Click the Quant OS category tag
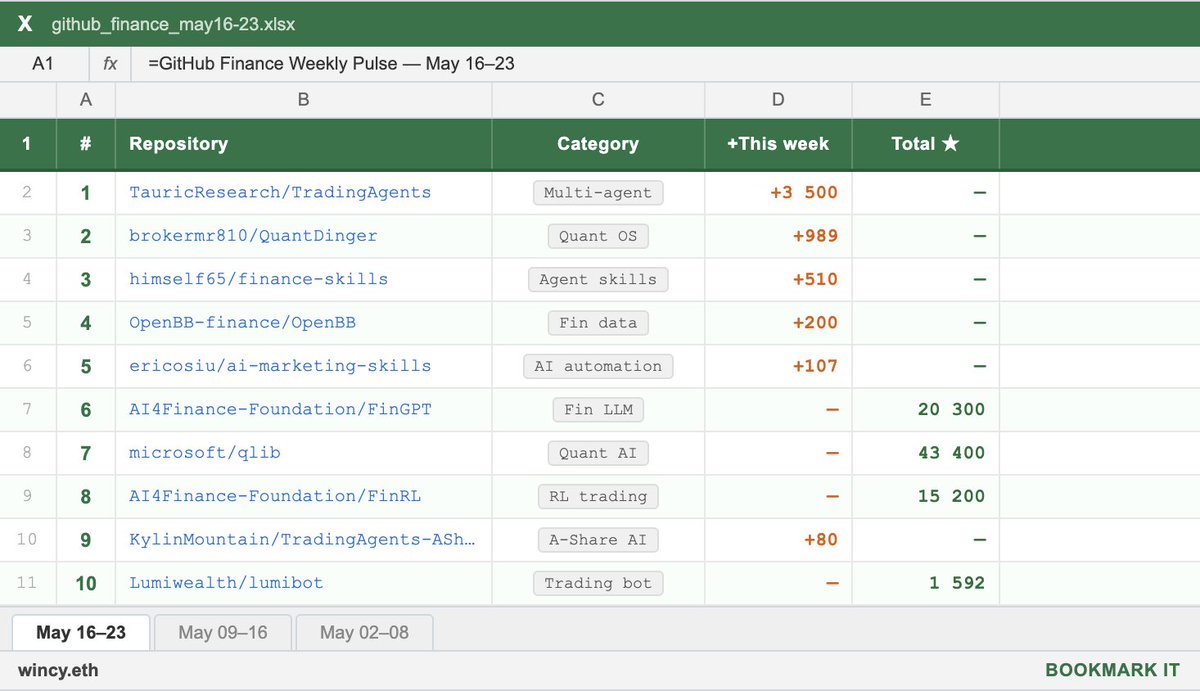 (x=598, y=236)
